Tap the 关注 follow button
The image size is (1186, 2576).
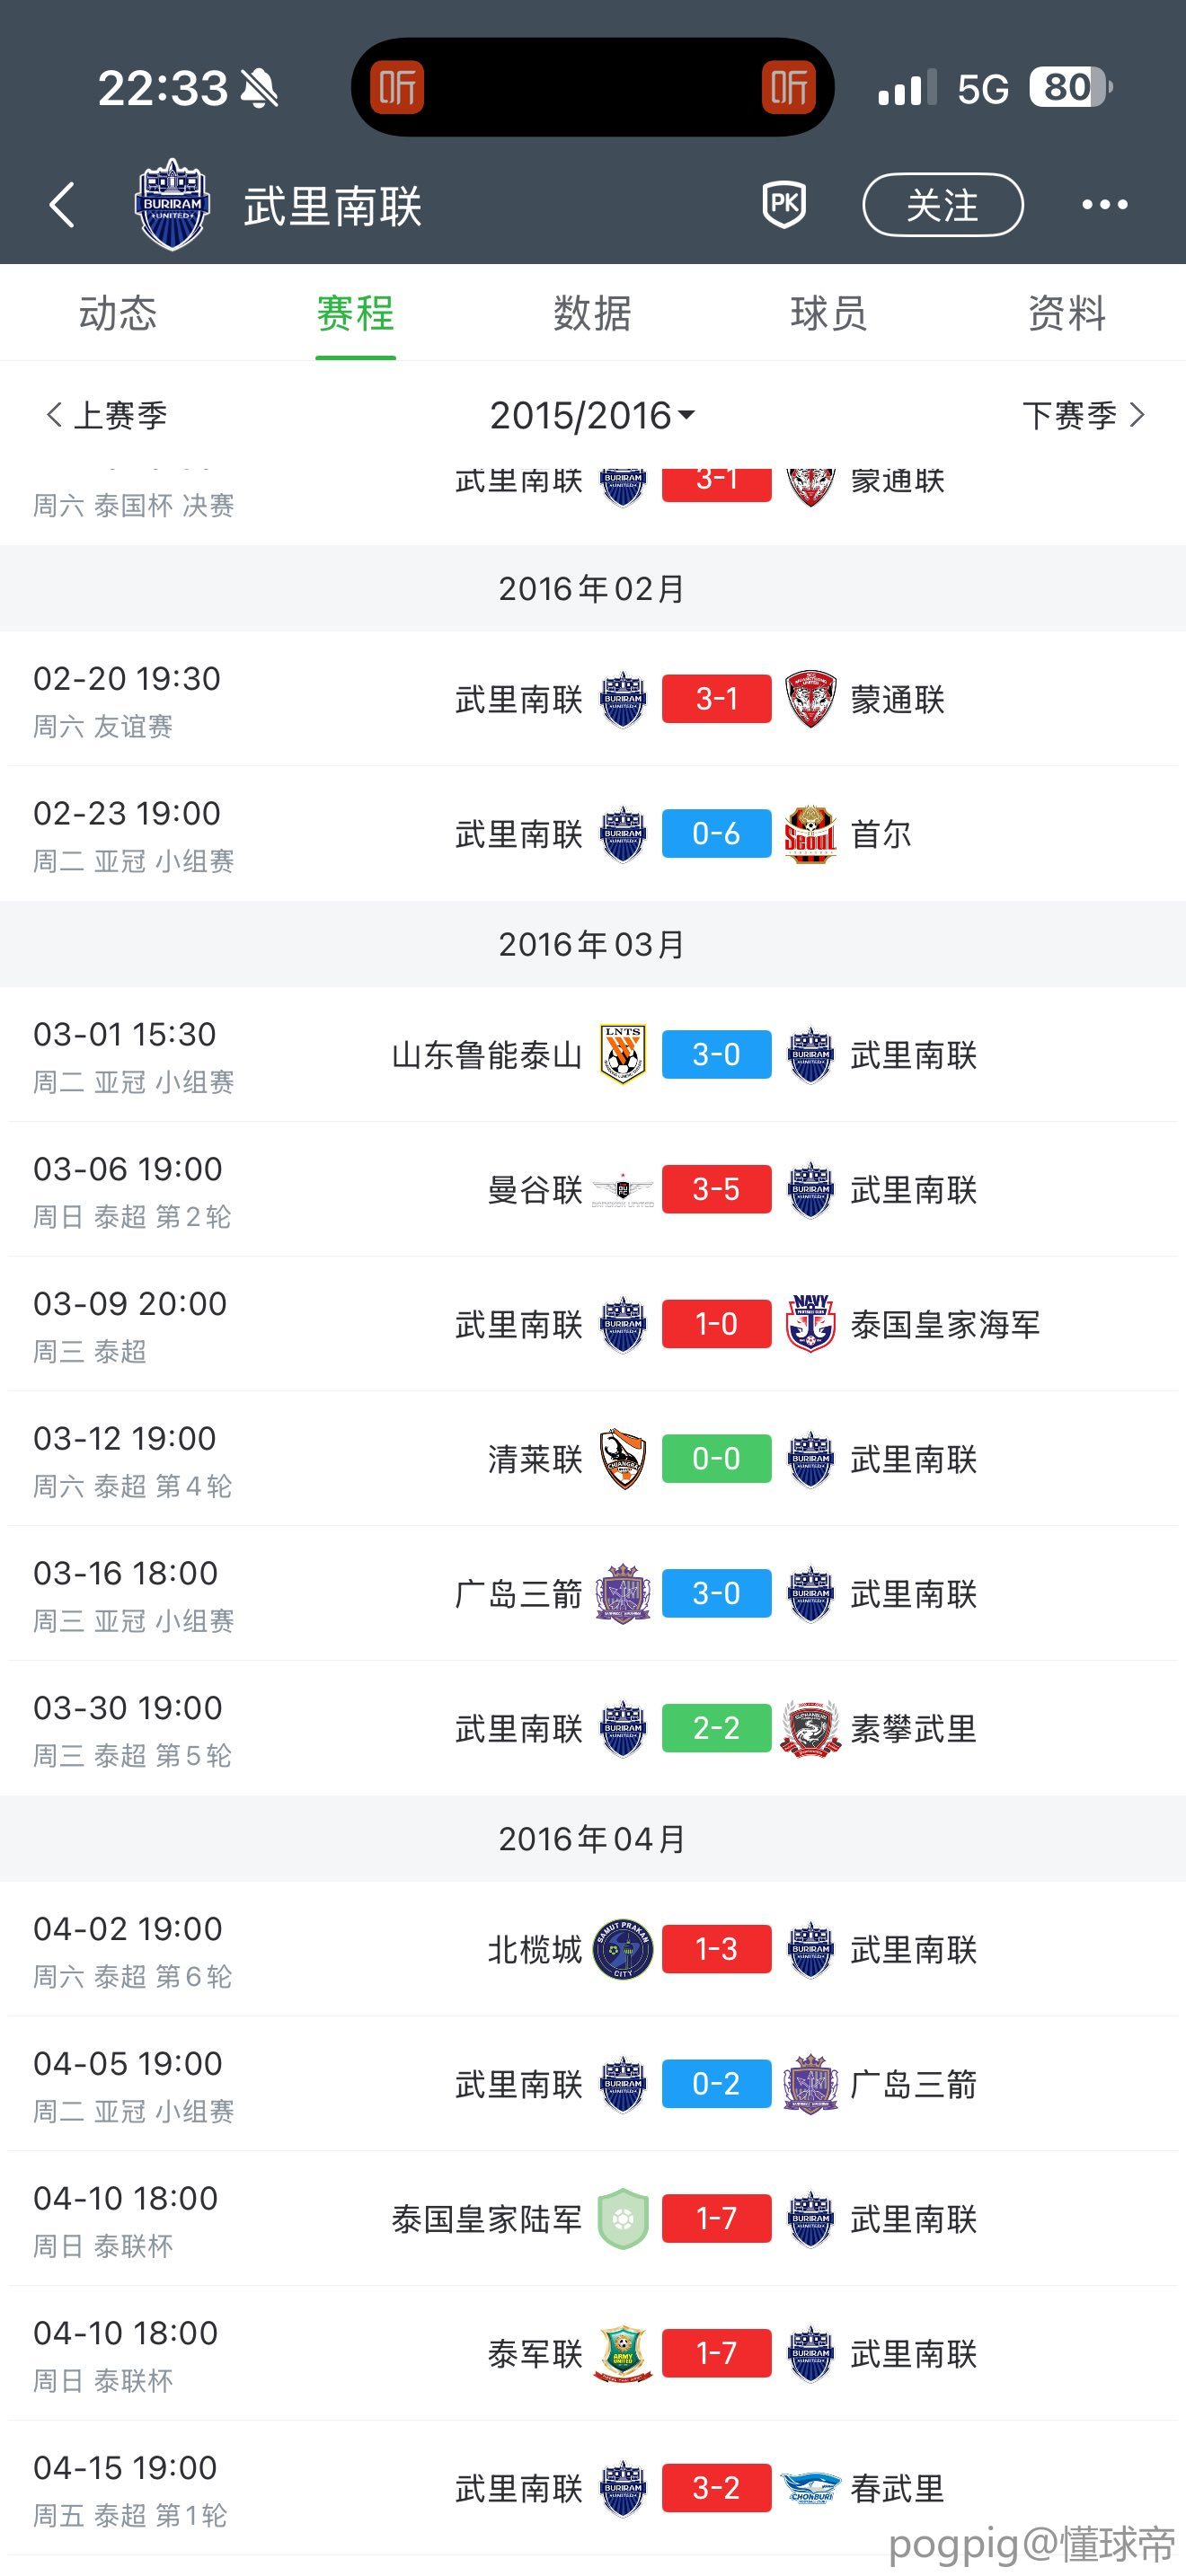tap(942, 205)
